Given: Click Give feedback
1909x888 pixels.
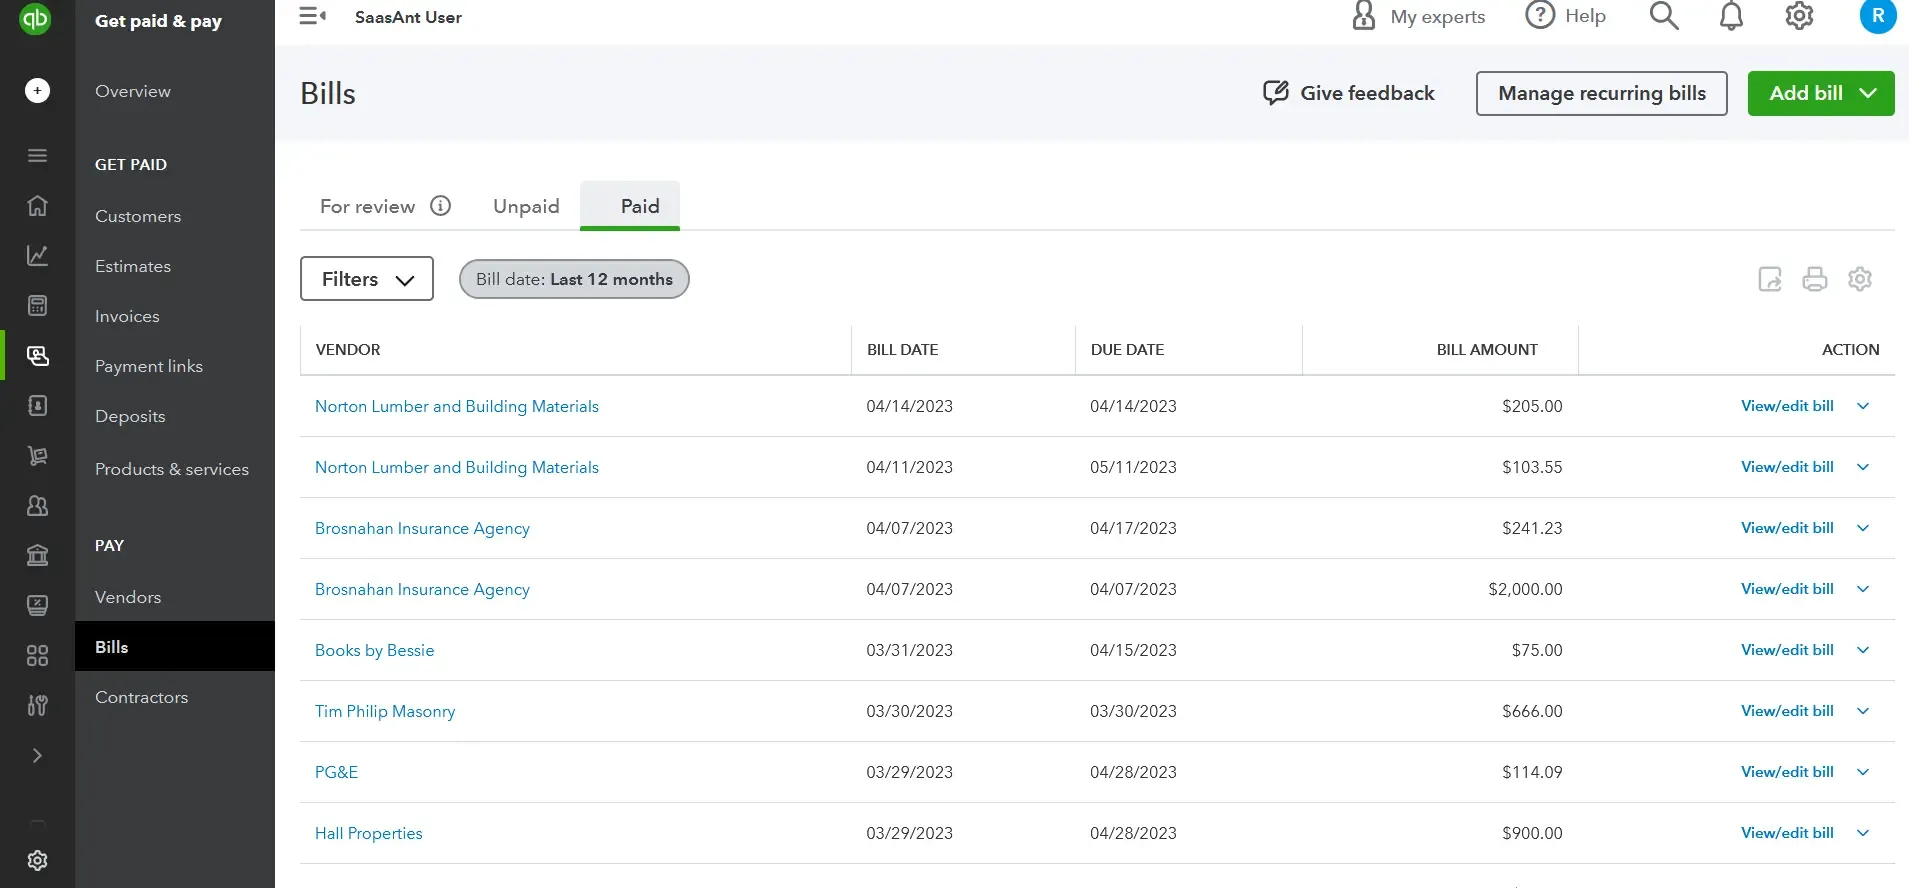Looking at the screenshot, I should coord(1348,93).
